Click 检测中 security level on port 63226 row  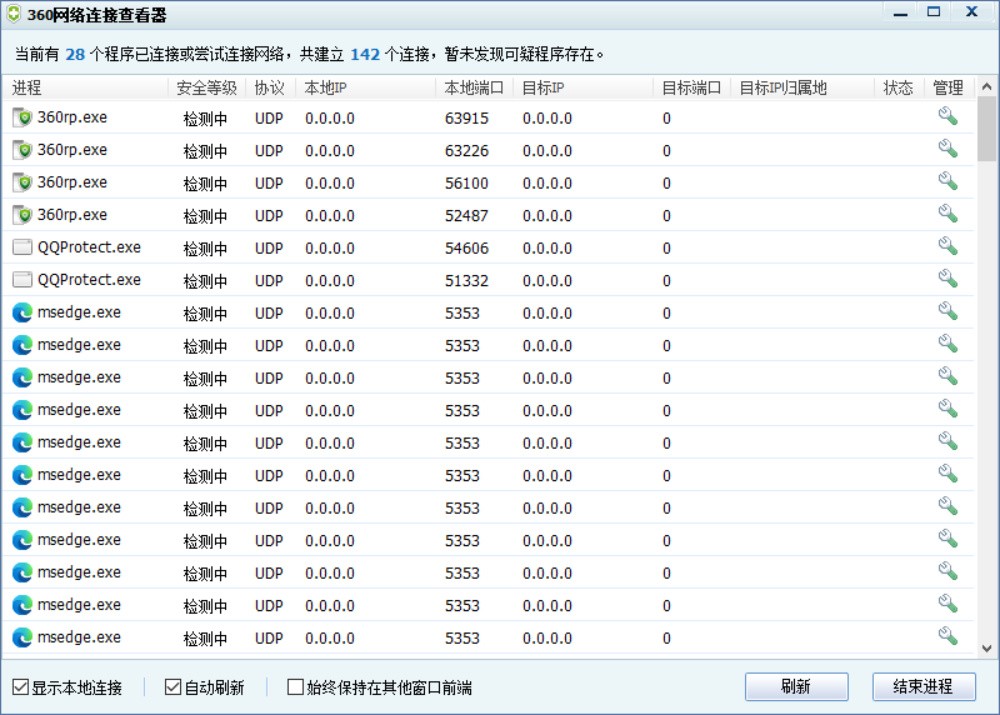point(205,151)
